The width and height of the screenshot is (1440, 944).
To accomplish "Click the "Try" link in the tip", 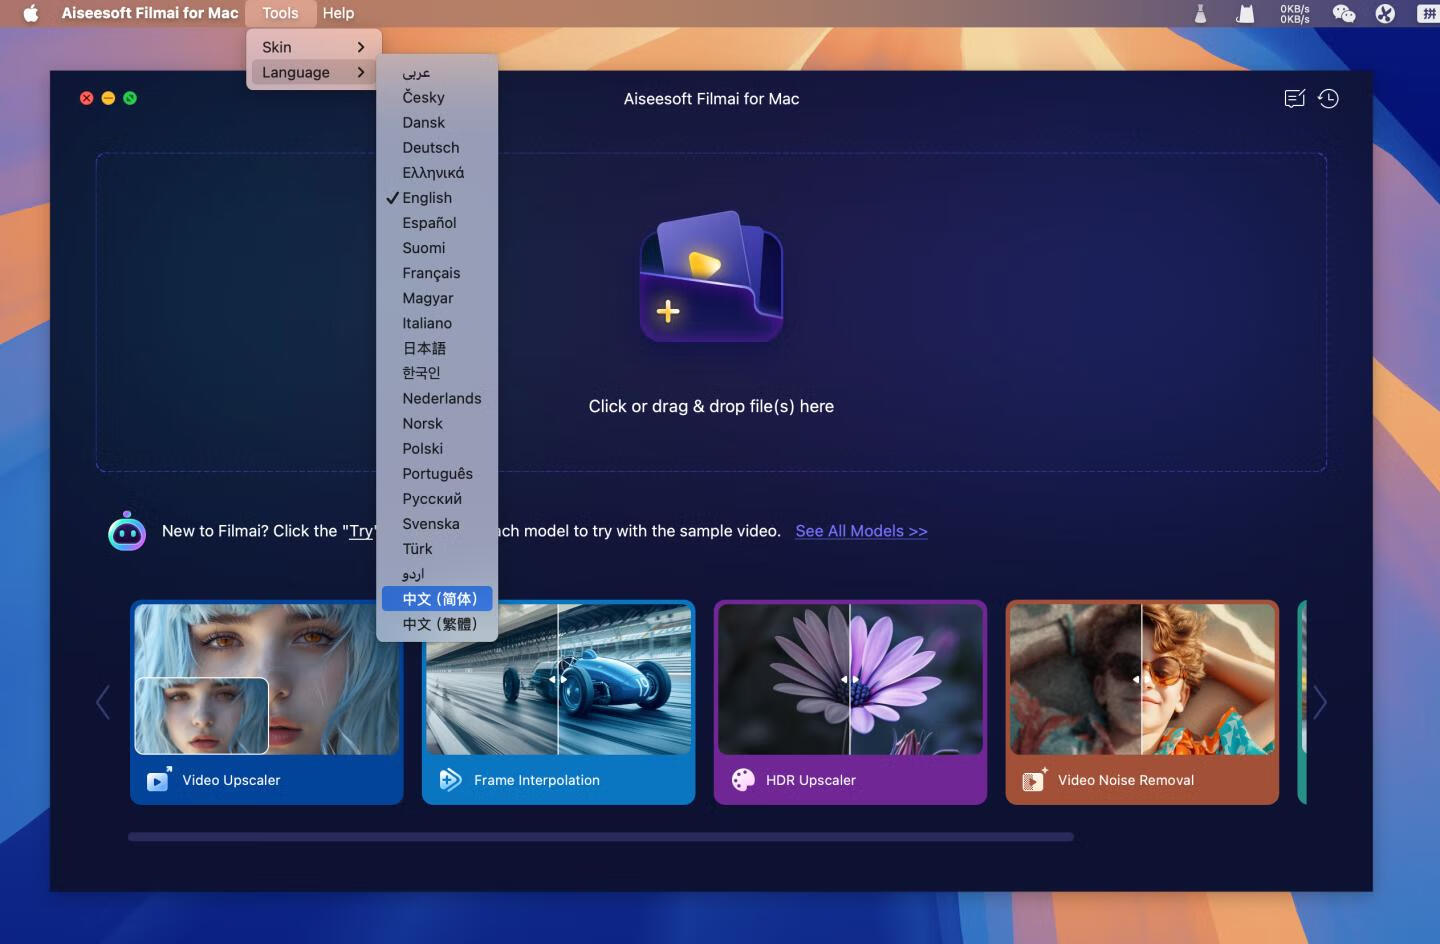I will (361, 531).
